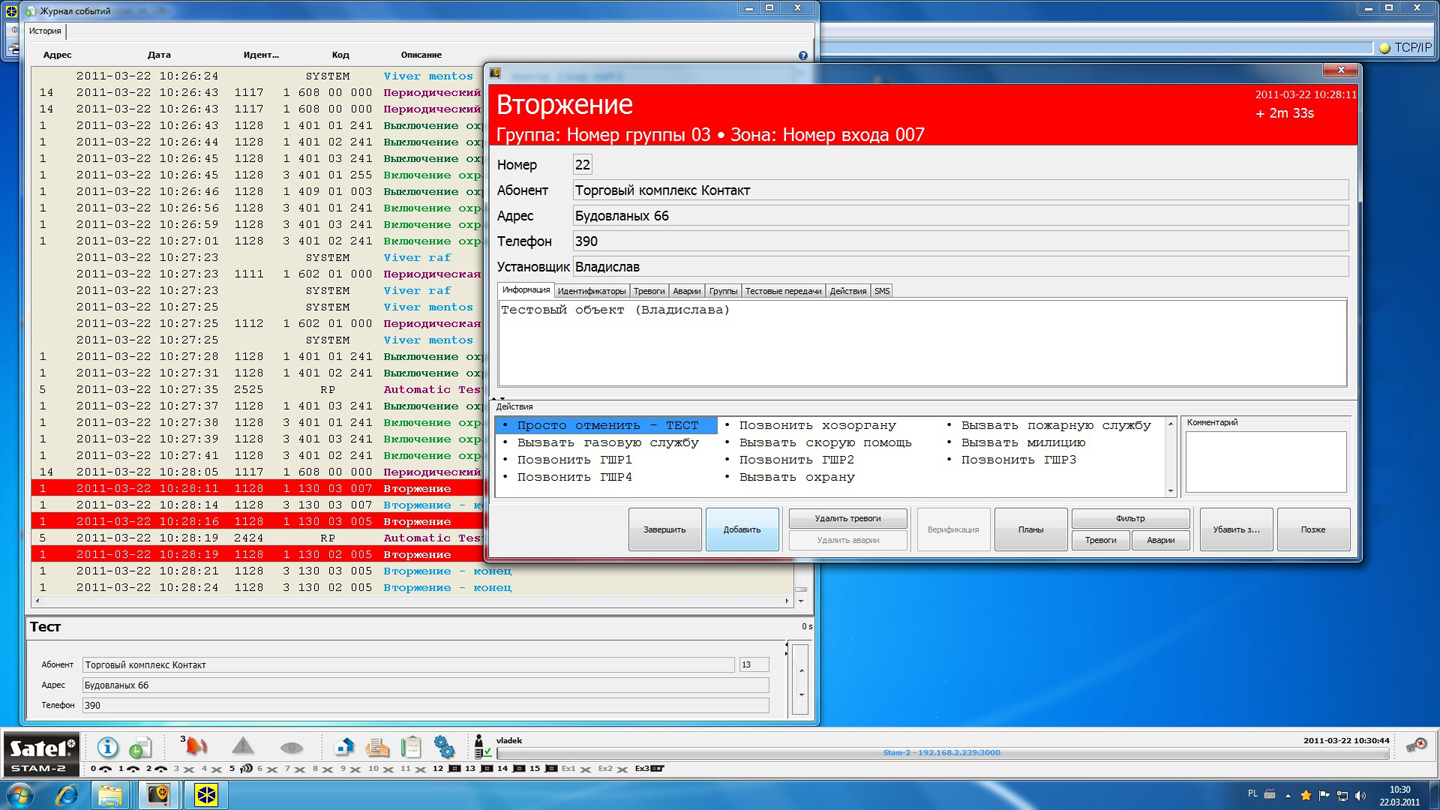Viewport: 1440px width, 810px height.
Task: Click the warning triangle troubles icon
Action: pos(243,746)
